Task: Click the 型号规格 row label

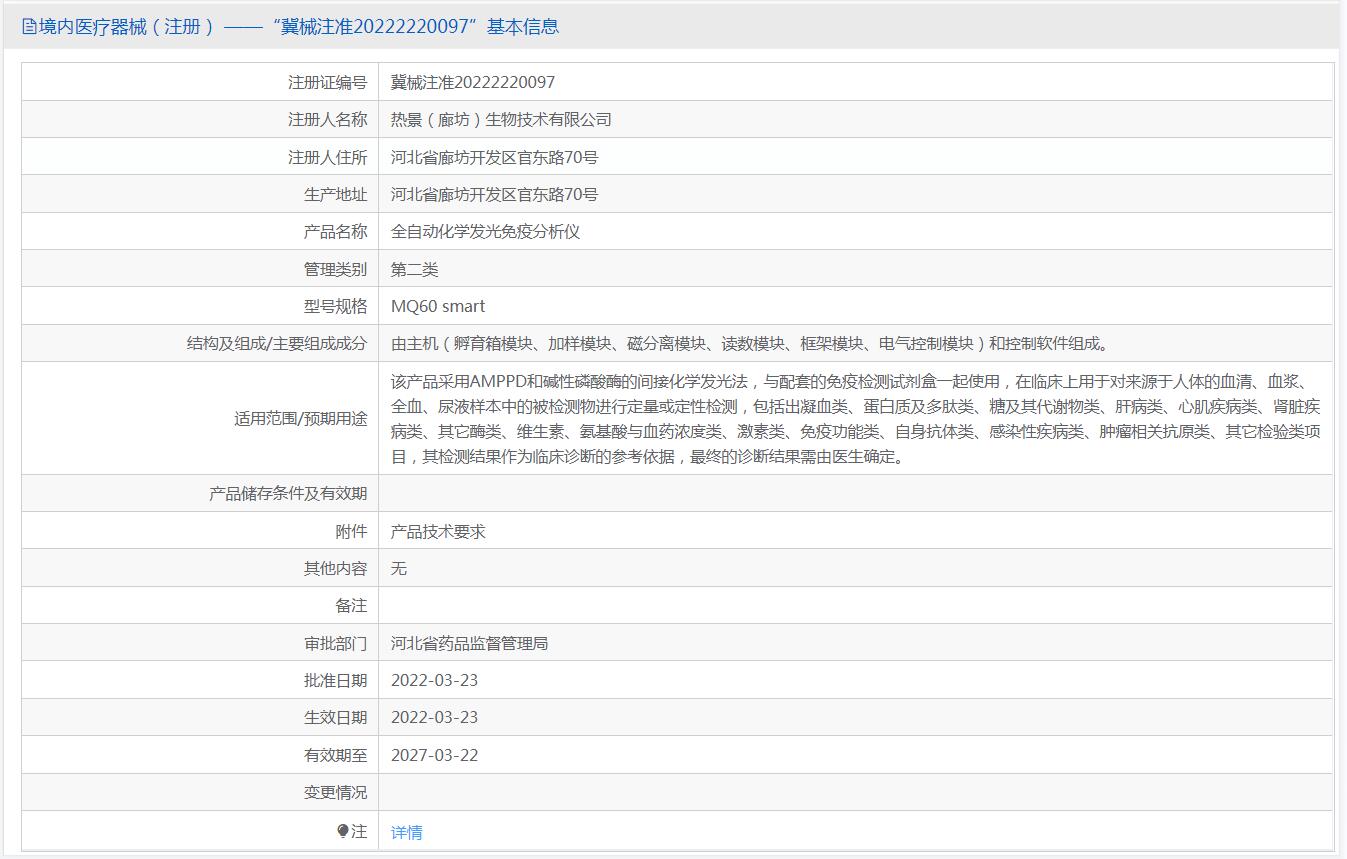Action: pos(335,306)
